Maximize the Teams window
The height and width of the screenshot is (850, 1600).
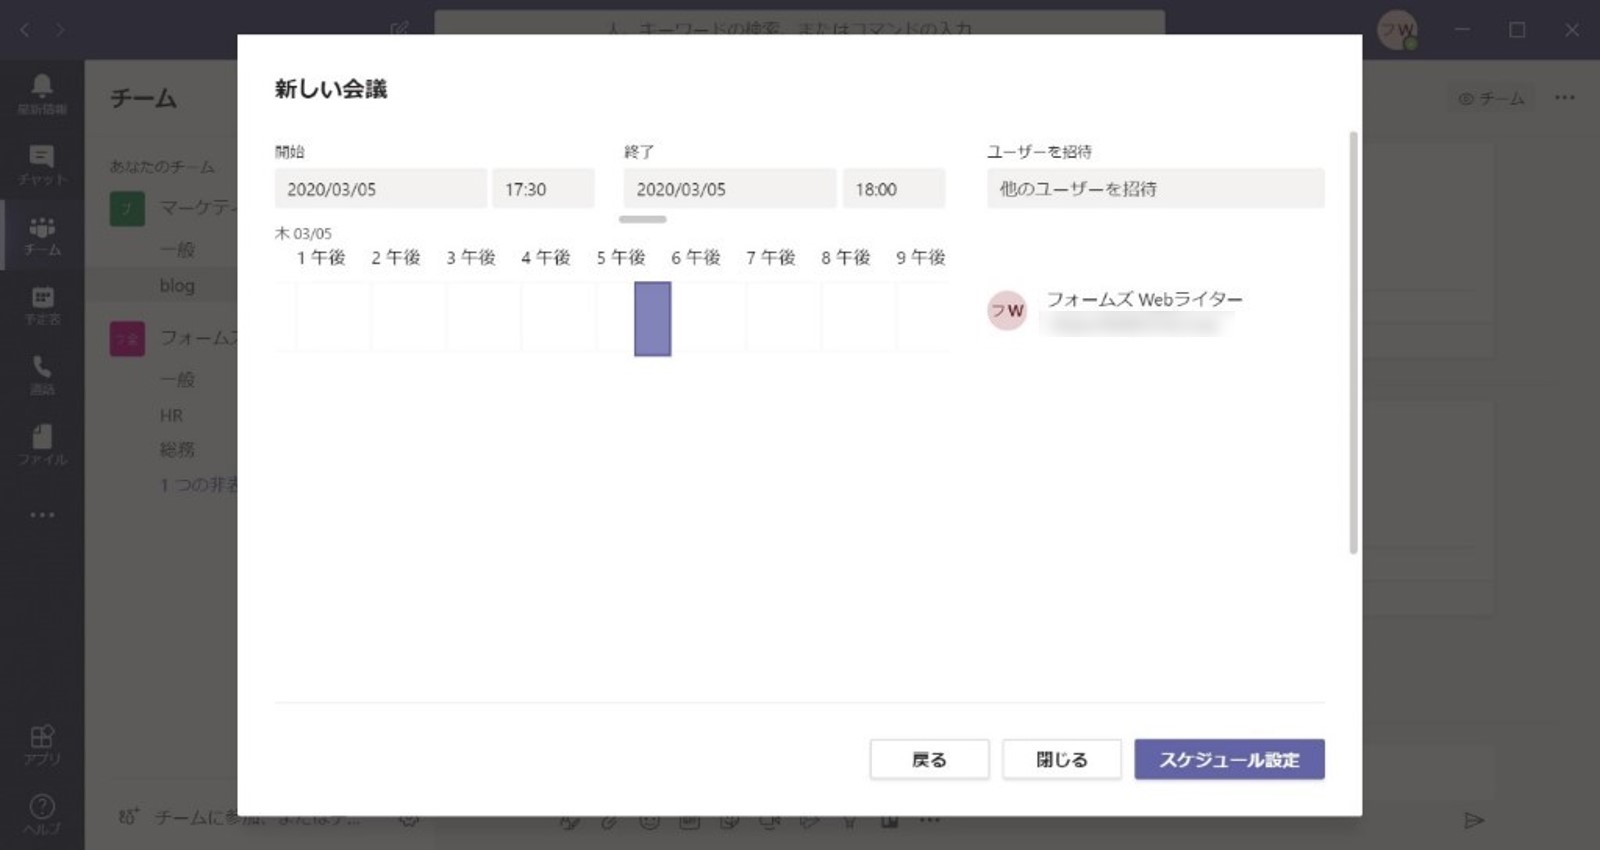point(1517,30)
